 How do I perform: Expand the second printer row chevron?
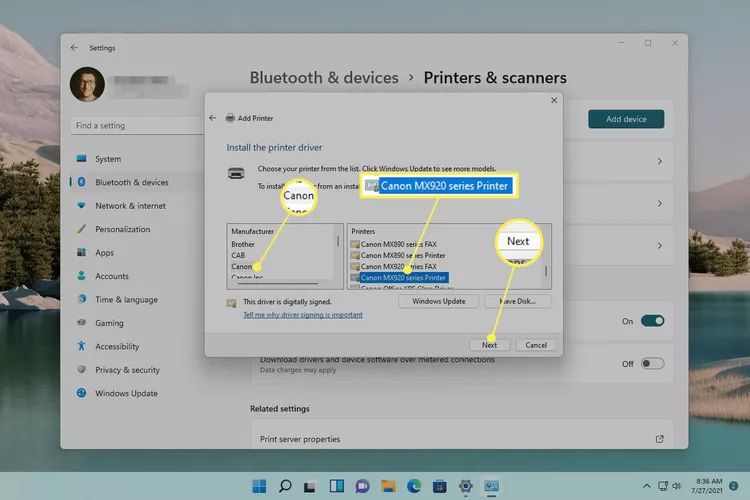[660, 203]
